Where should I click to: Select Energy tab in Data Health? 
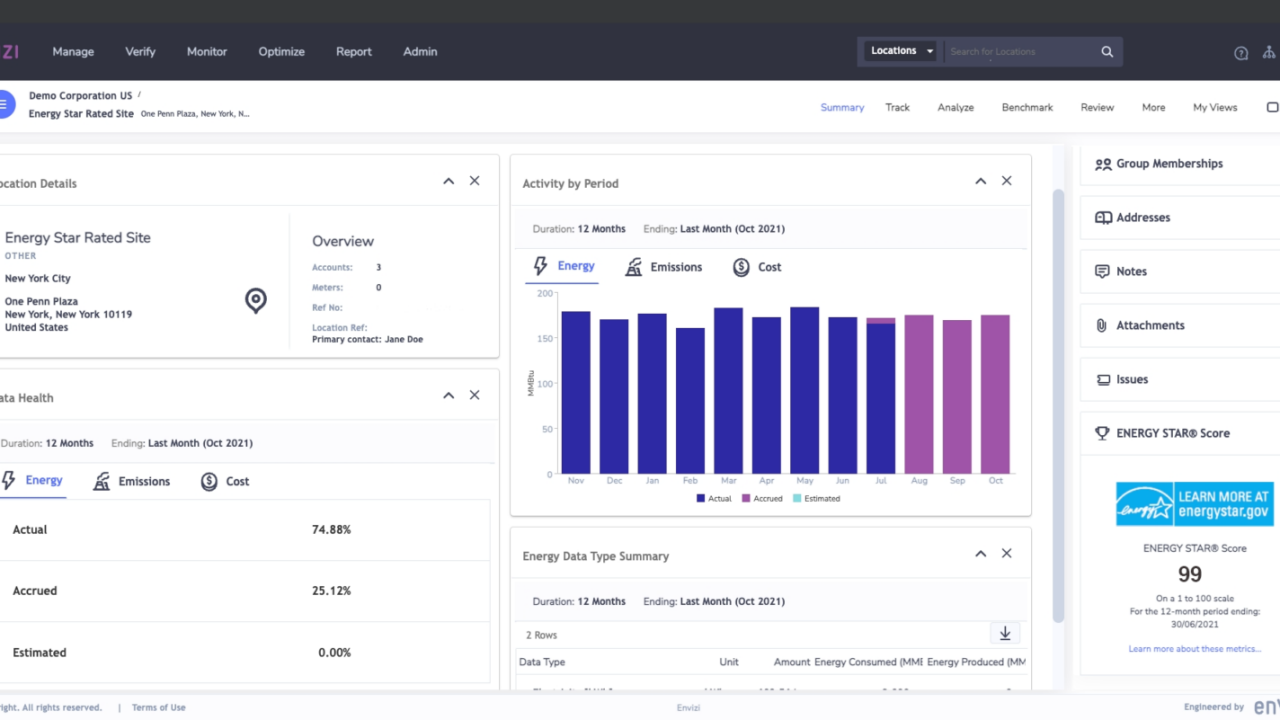(x=33, y=481)
